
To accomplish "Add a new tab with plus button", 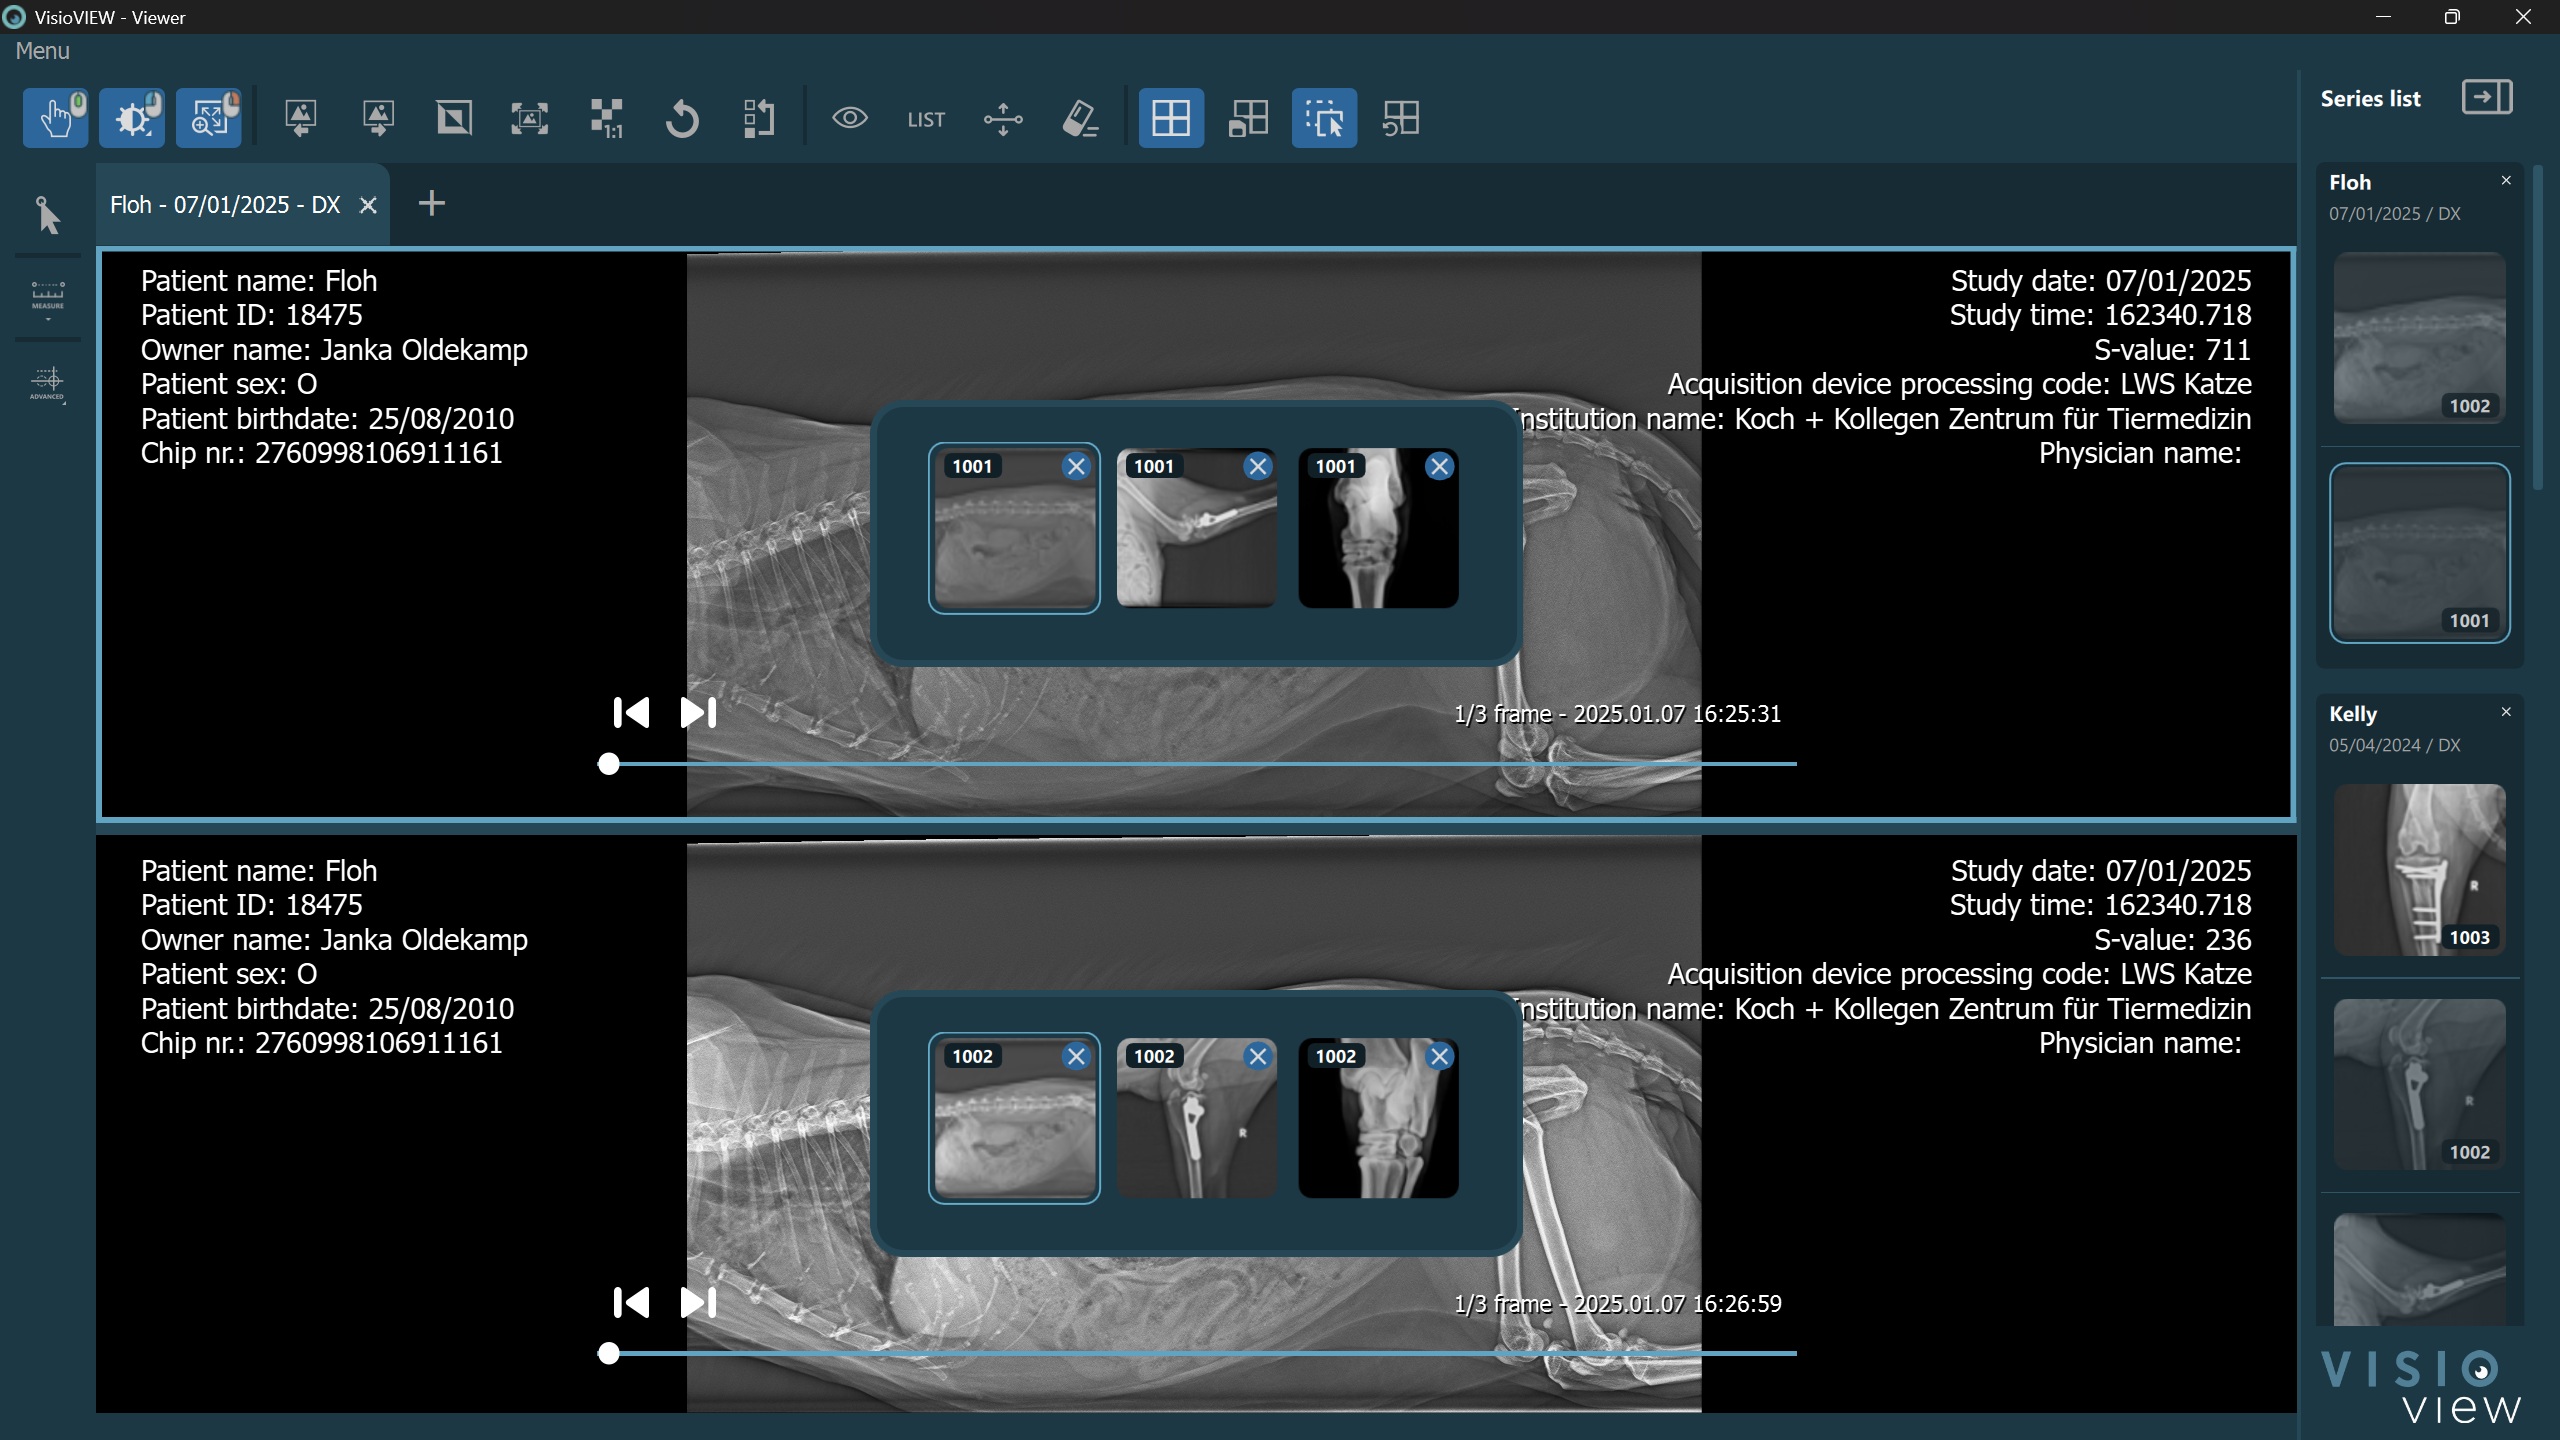I will point(431,204).
